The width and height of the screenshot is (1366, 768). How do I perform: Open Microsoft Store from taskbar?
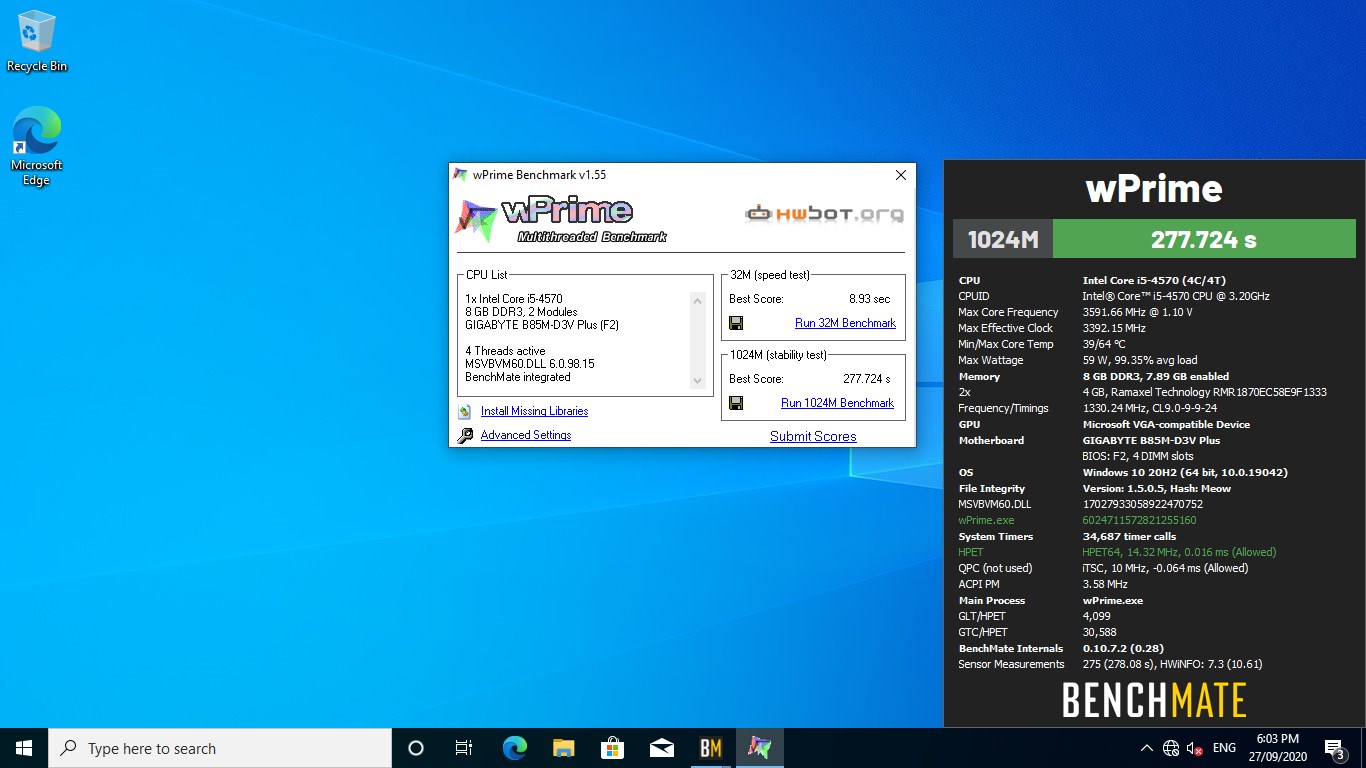[612, 748]
